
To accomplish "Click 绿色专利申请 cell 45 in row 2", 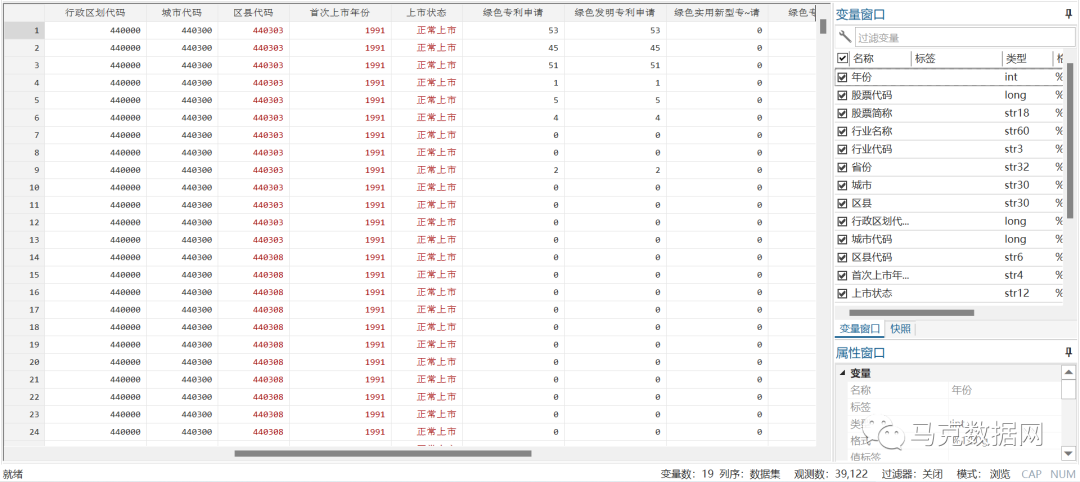I will click(513, 48).
